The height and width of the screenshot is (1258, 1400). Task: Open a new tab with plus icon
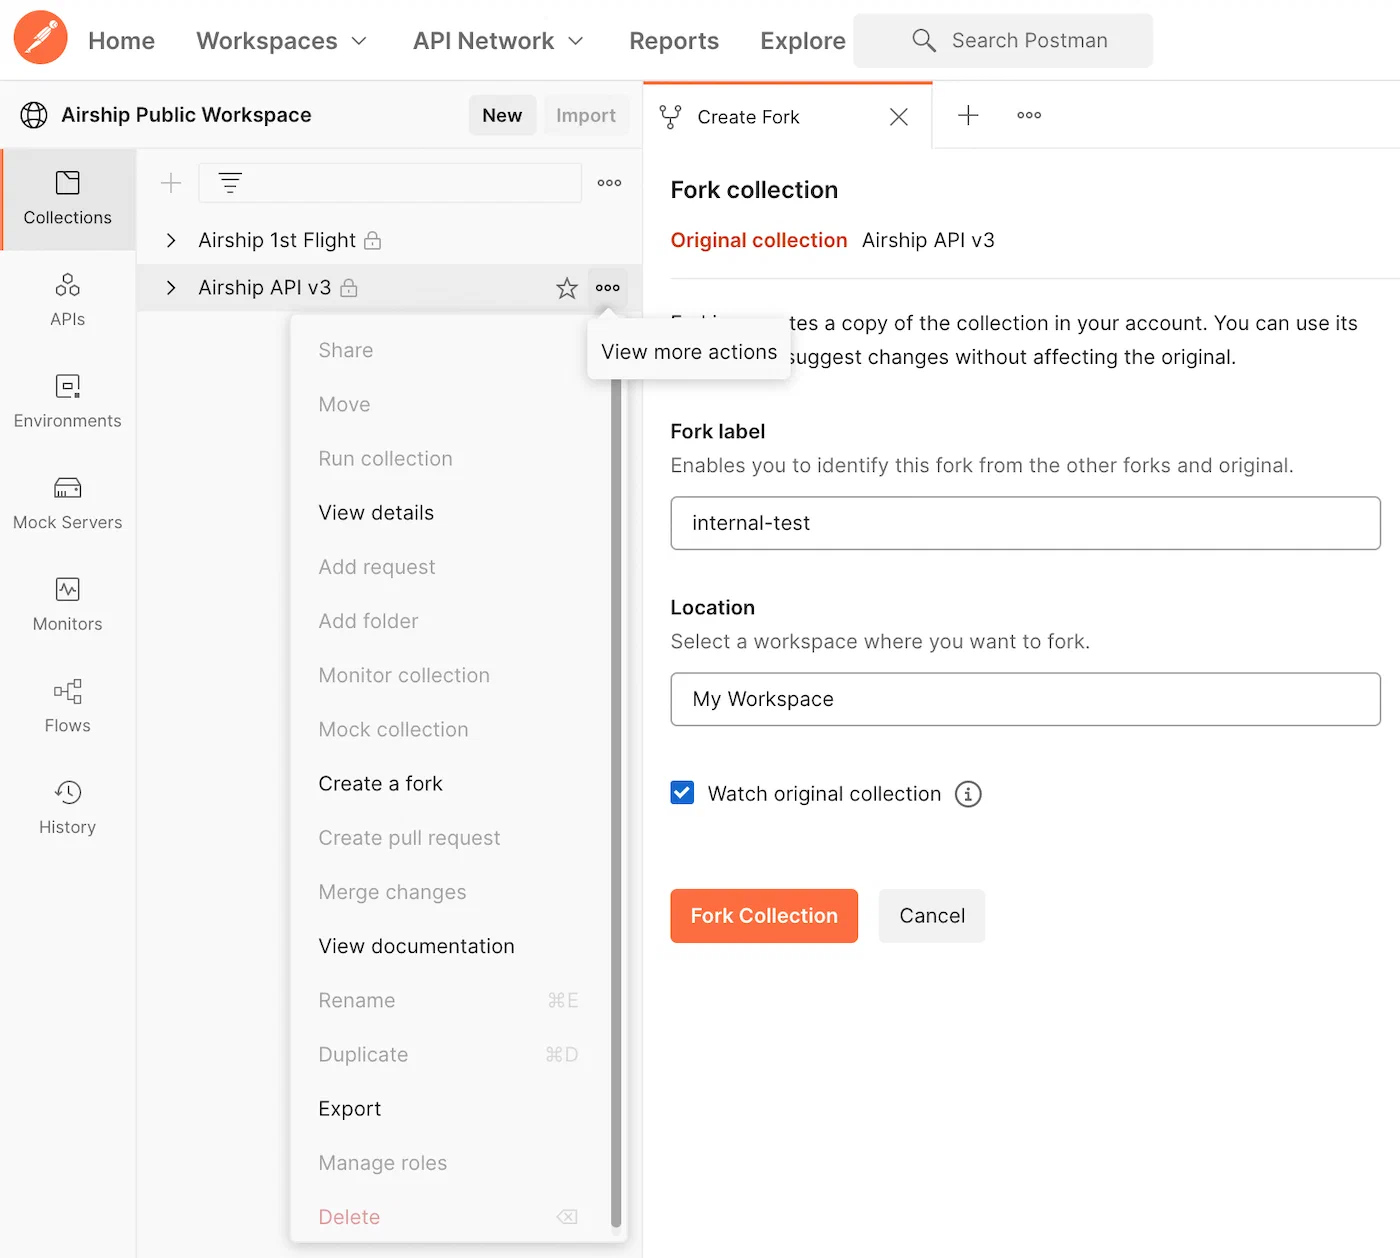(968, 116)
